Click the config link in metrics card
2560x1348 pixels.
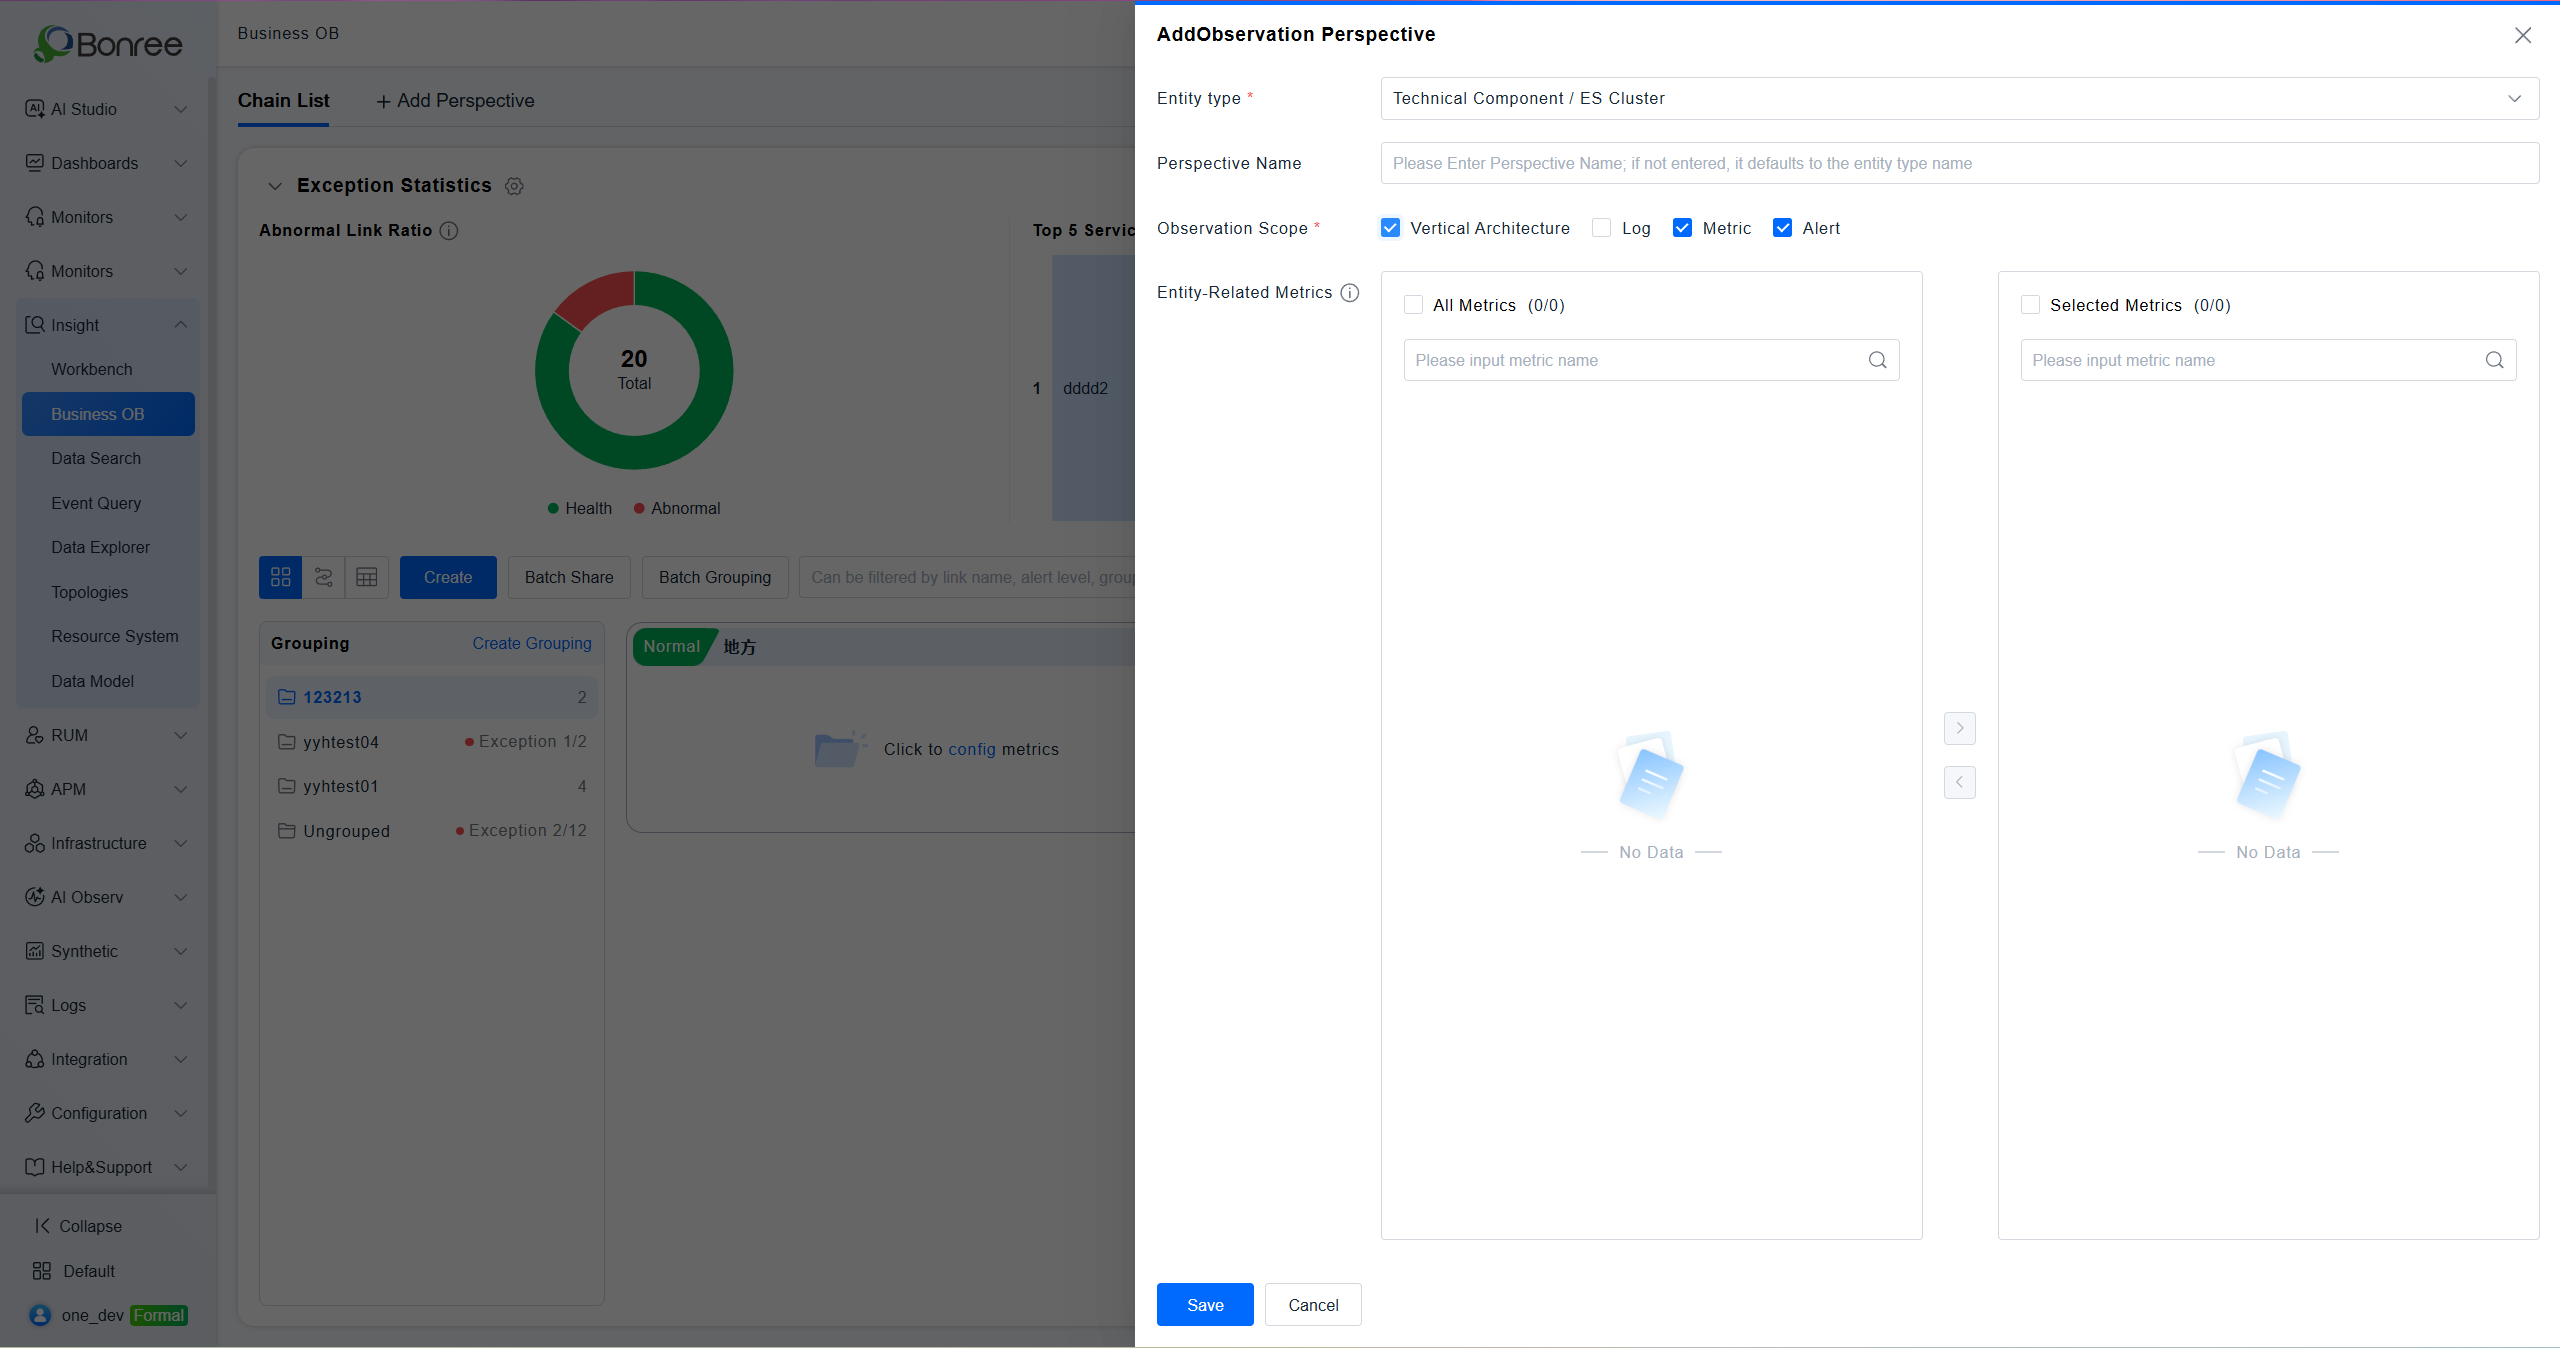click(972, 749)
